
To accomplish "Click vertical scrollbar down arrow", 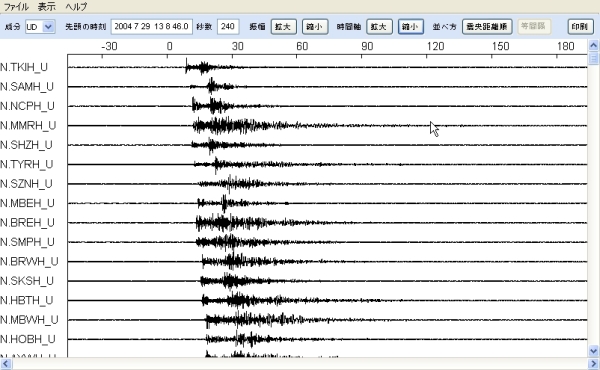I will click(x=593, y=350).
